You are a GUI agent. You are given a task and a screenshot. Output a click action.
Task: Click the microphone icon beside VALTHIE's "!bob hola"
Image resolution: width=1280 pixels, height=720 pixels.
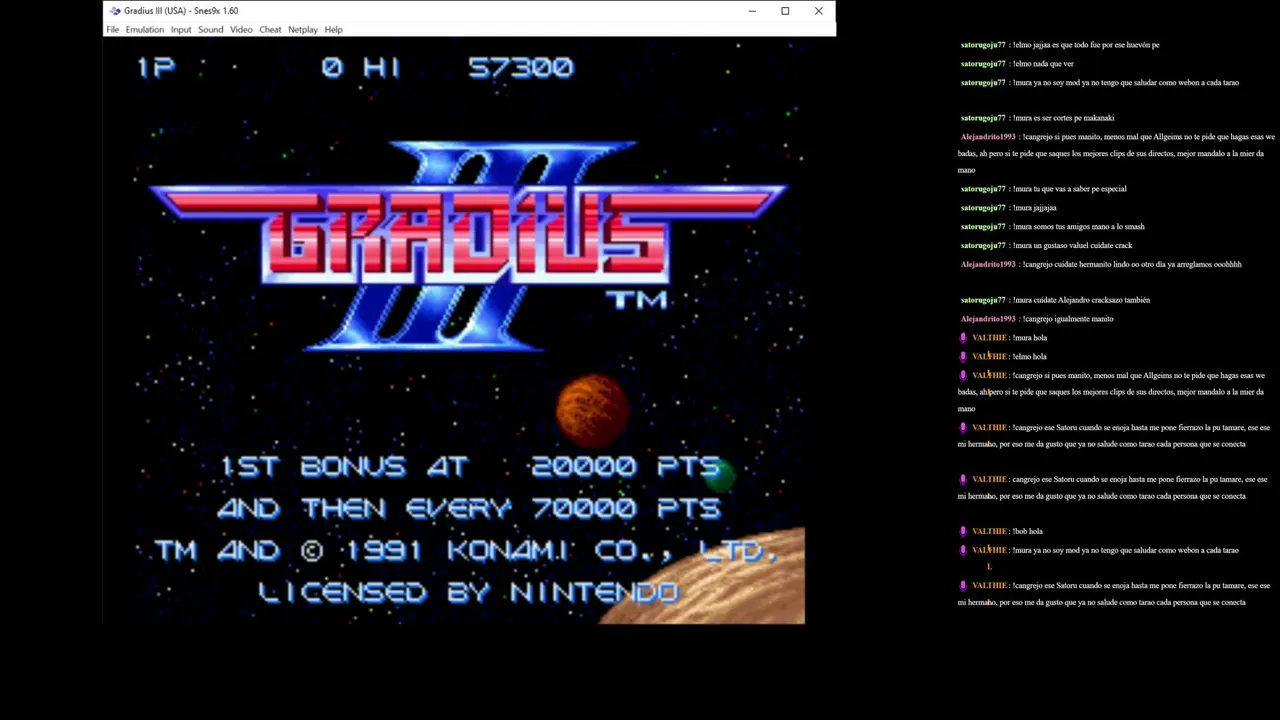[x=963, y=532]
